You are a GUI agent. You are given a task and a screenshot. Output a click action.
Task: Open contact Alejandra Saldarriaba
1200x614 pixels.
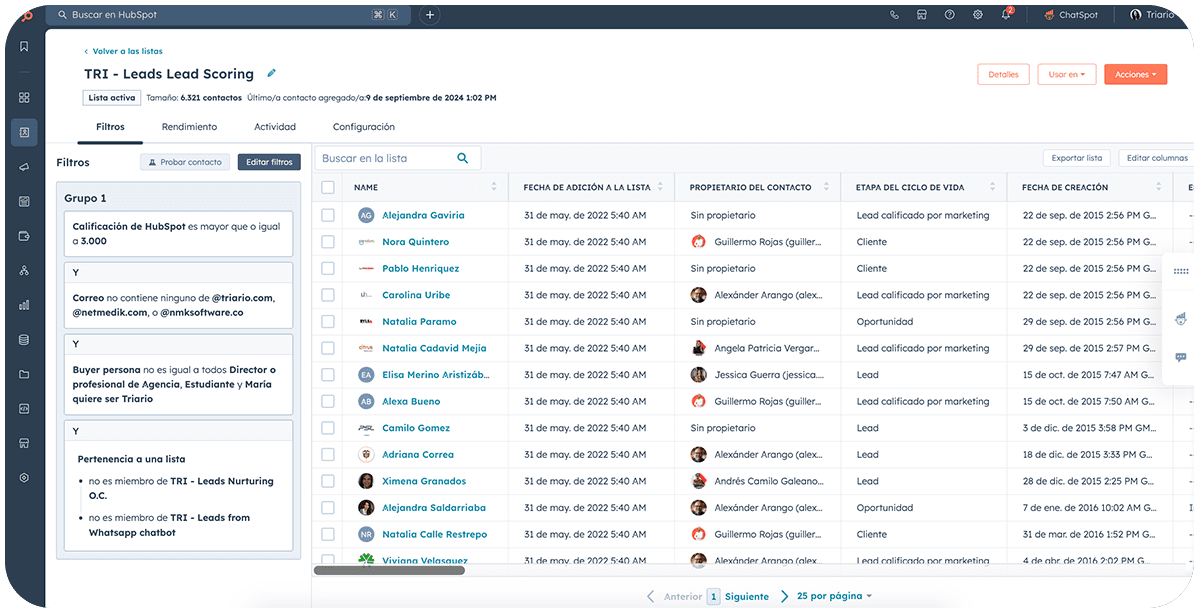pos(434,508)
